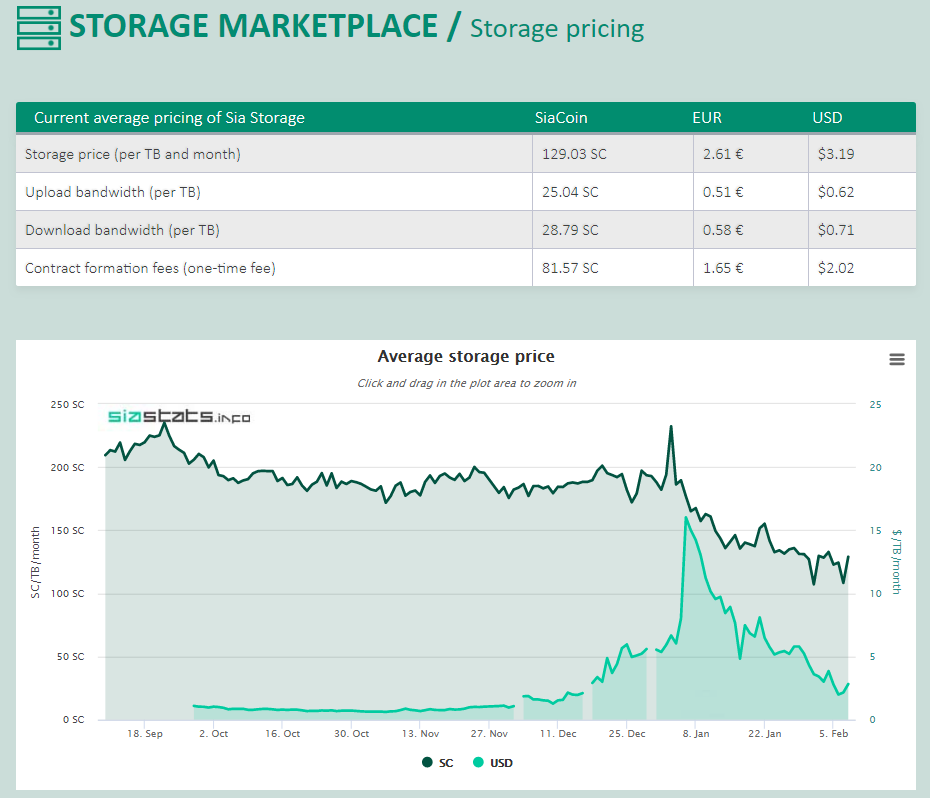Click the 25. Dec x-axis label
This screenshot has height=798, width=930.
[x=627, y=734]
